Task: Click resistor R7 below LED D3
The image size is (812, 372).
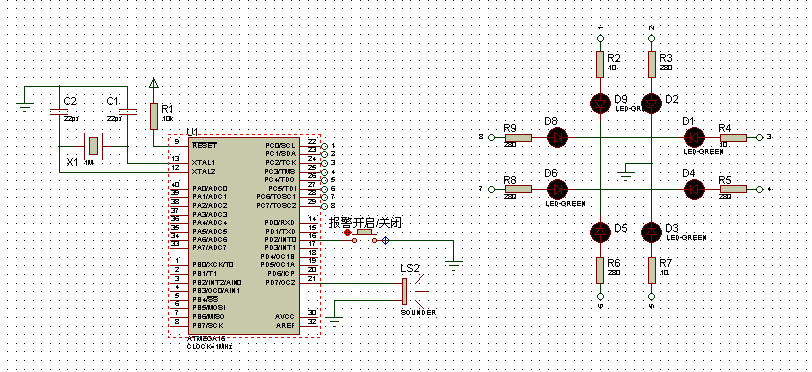Action: pos(652,269)
